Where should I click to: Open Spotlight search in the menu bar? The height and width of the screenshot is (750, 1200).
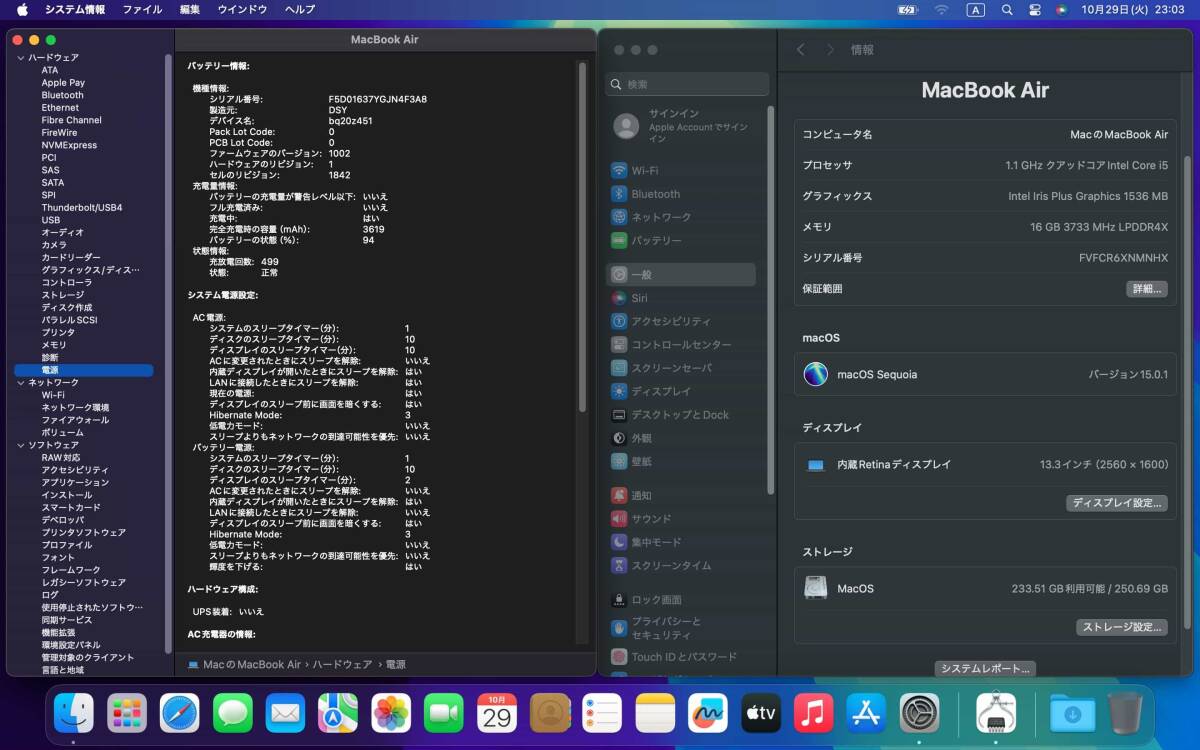point(1007,9)
